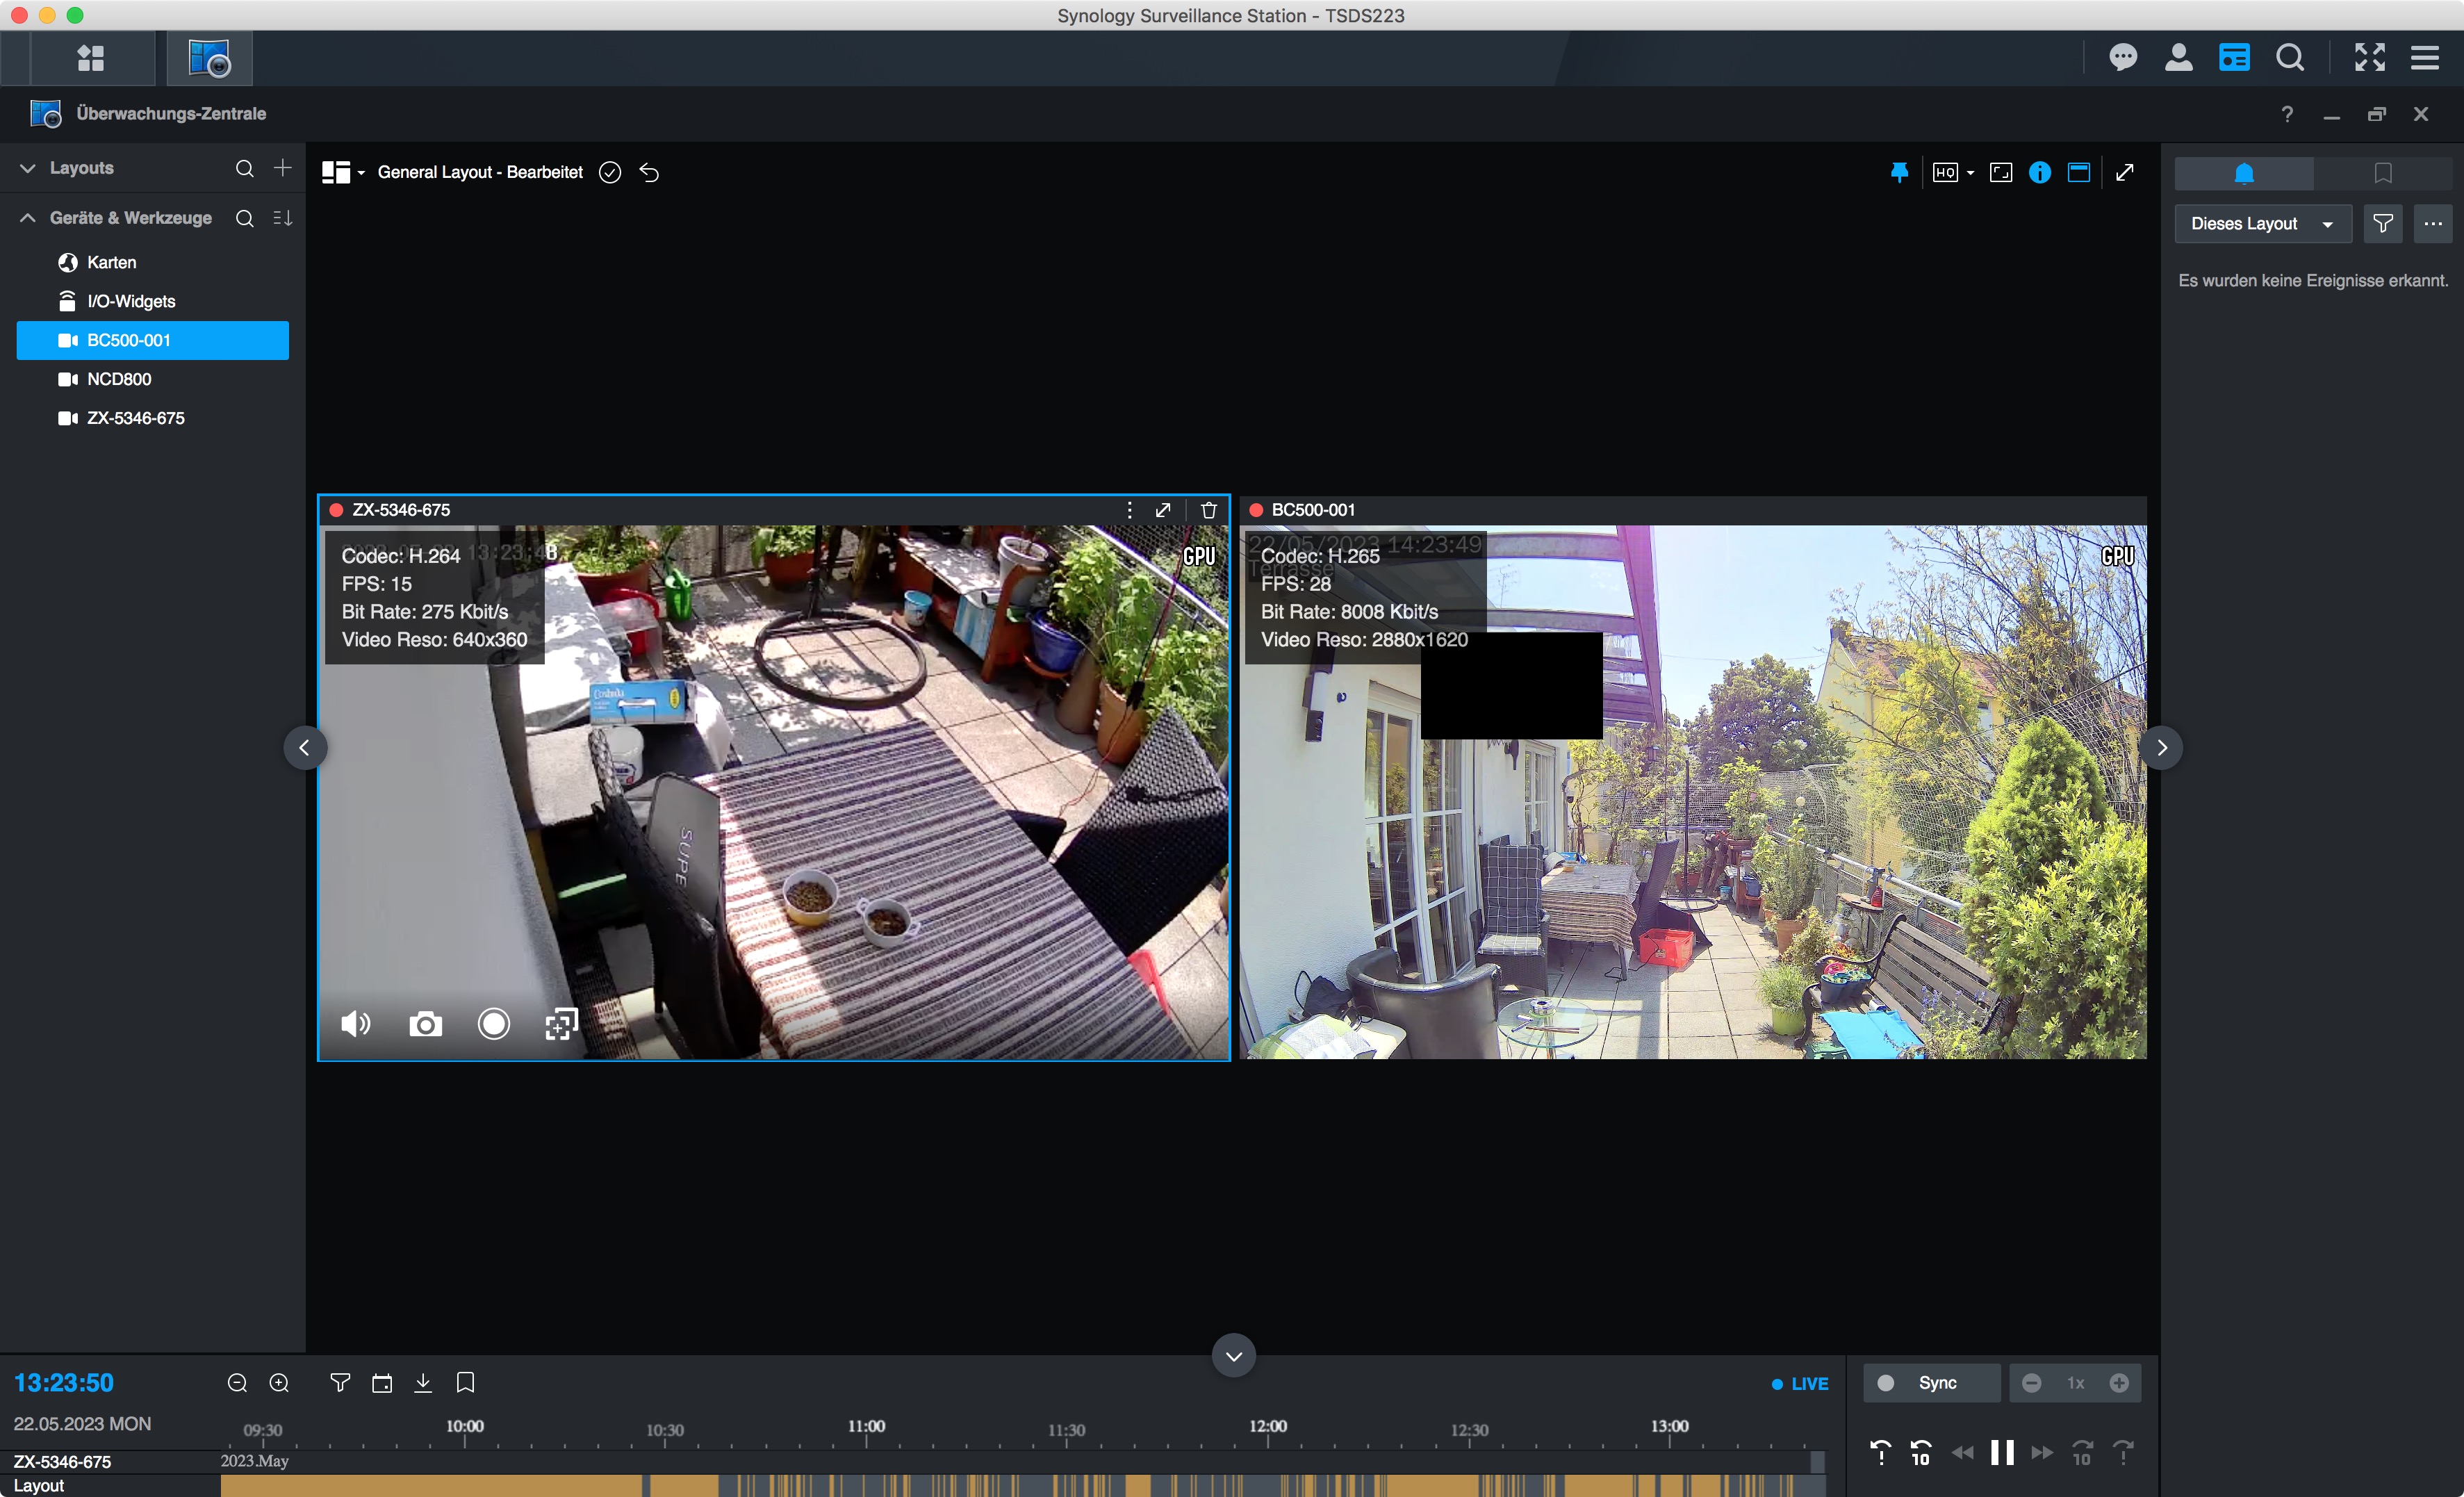Viewport: 2464px width, 1497px height.
Task: Mute audio on ZX-5346-675 feed
Action: tap(356, 1024)
